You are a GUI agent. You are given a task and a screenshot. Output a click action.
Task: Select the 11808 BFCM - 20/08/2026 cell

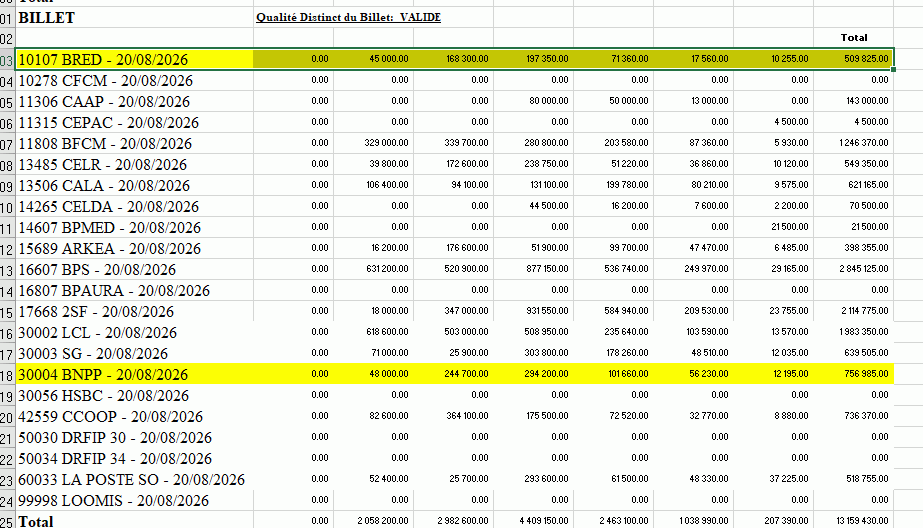pos(135,144)
